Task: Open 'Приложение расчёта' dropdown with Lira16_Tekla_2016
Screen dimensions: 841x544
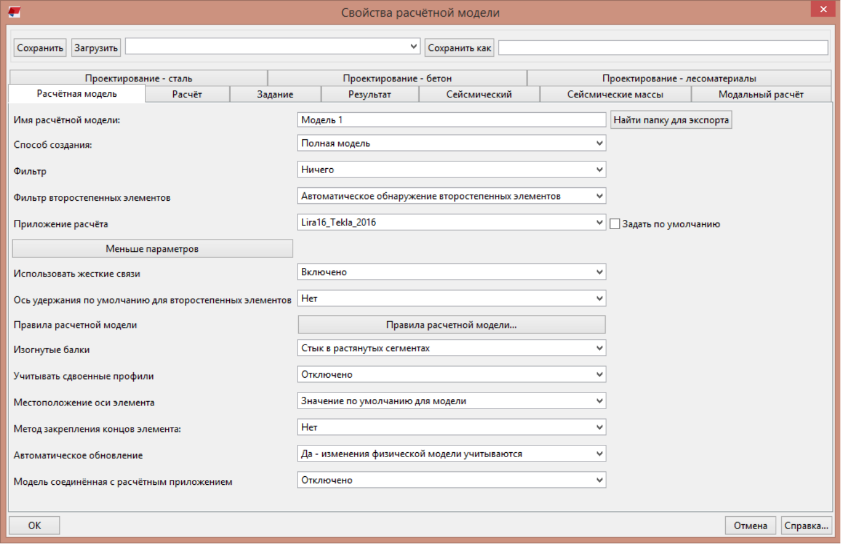Action: click(452, 223)
